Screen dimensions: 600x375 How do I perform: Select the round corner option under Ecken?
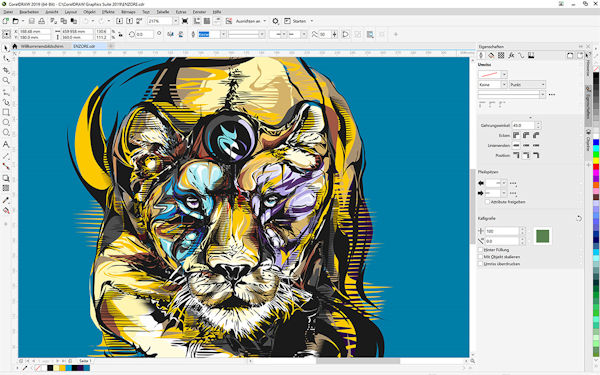tap(526, 135)
